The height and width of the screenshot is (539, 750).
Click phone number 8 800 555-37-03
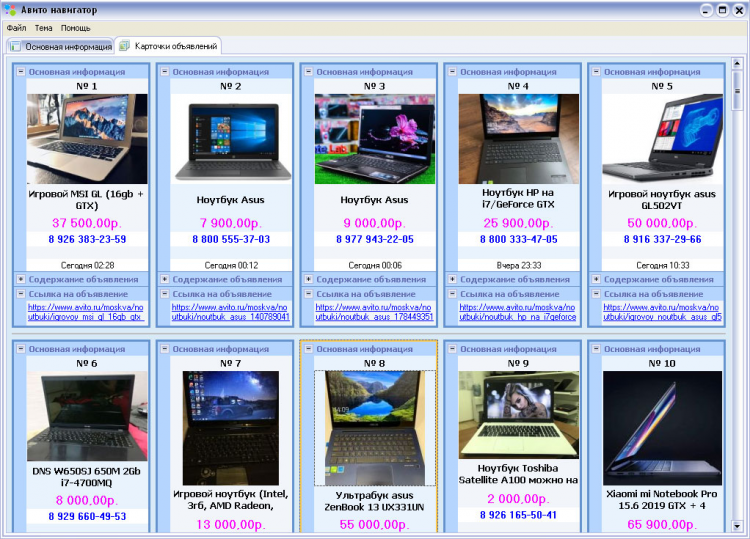[x=231, y=239]
